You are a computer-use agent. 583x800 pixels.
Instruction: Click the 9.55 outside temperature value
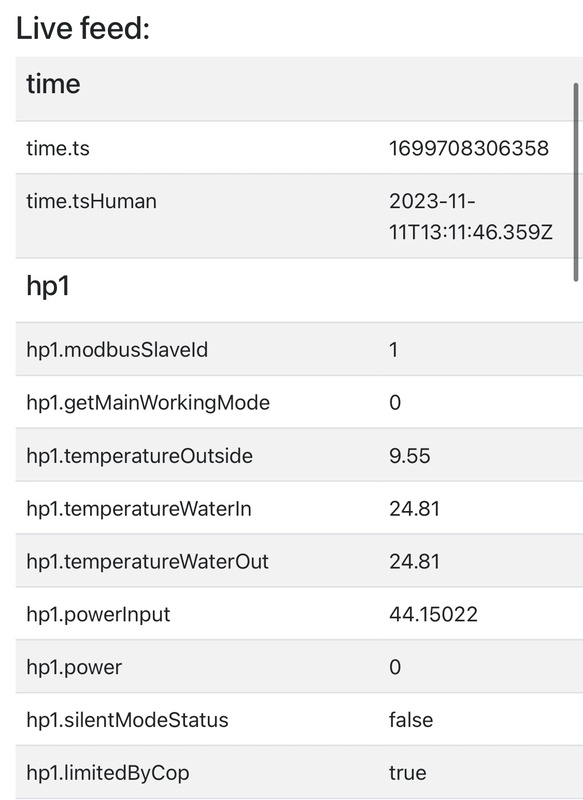pyautogui.click(x=410, y=456)
